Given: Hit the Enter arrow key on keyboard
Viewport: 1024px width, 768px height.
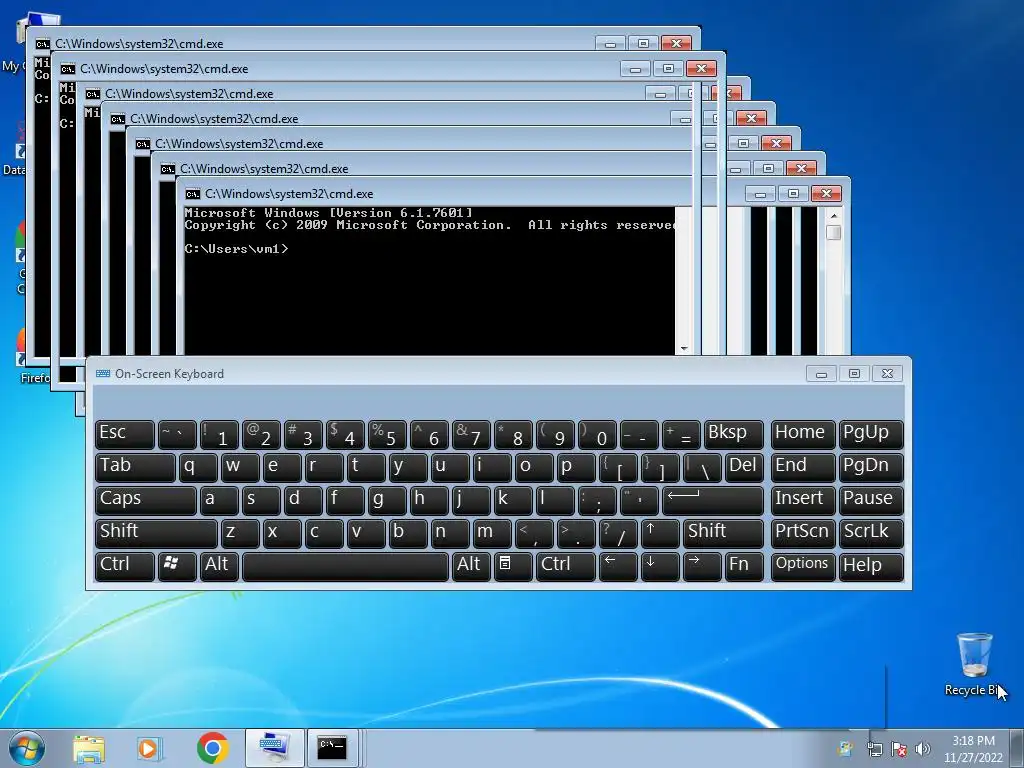Looking at the screenshot, I should pyautogui.click(x=712, y=500).
